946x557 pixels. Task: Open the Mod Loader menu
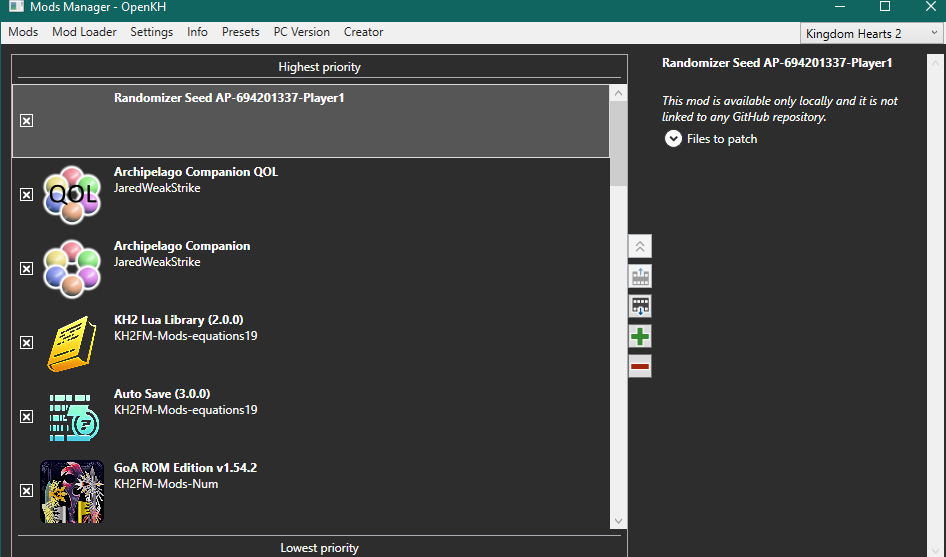[x=84, y=32]
